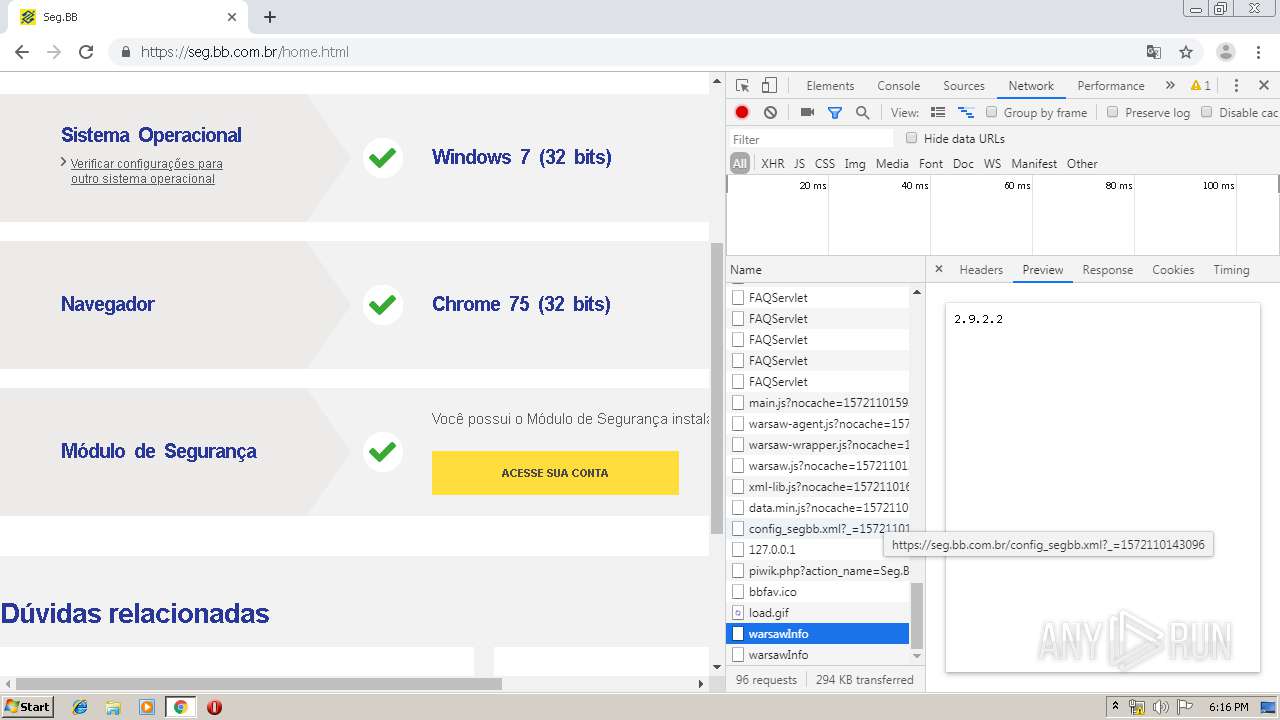Click the red Opera icon in the taskbar
Image resolution: width=1280 pixels, height=720 pixels.
click(x=214, y=707)
